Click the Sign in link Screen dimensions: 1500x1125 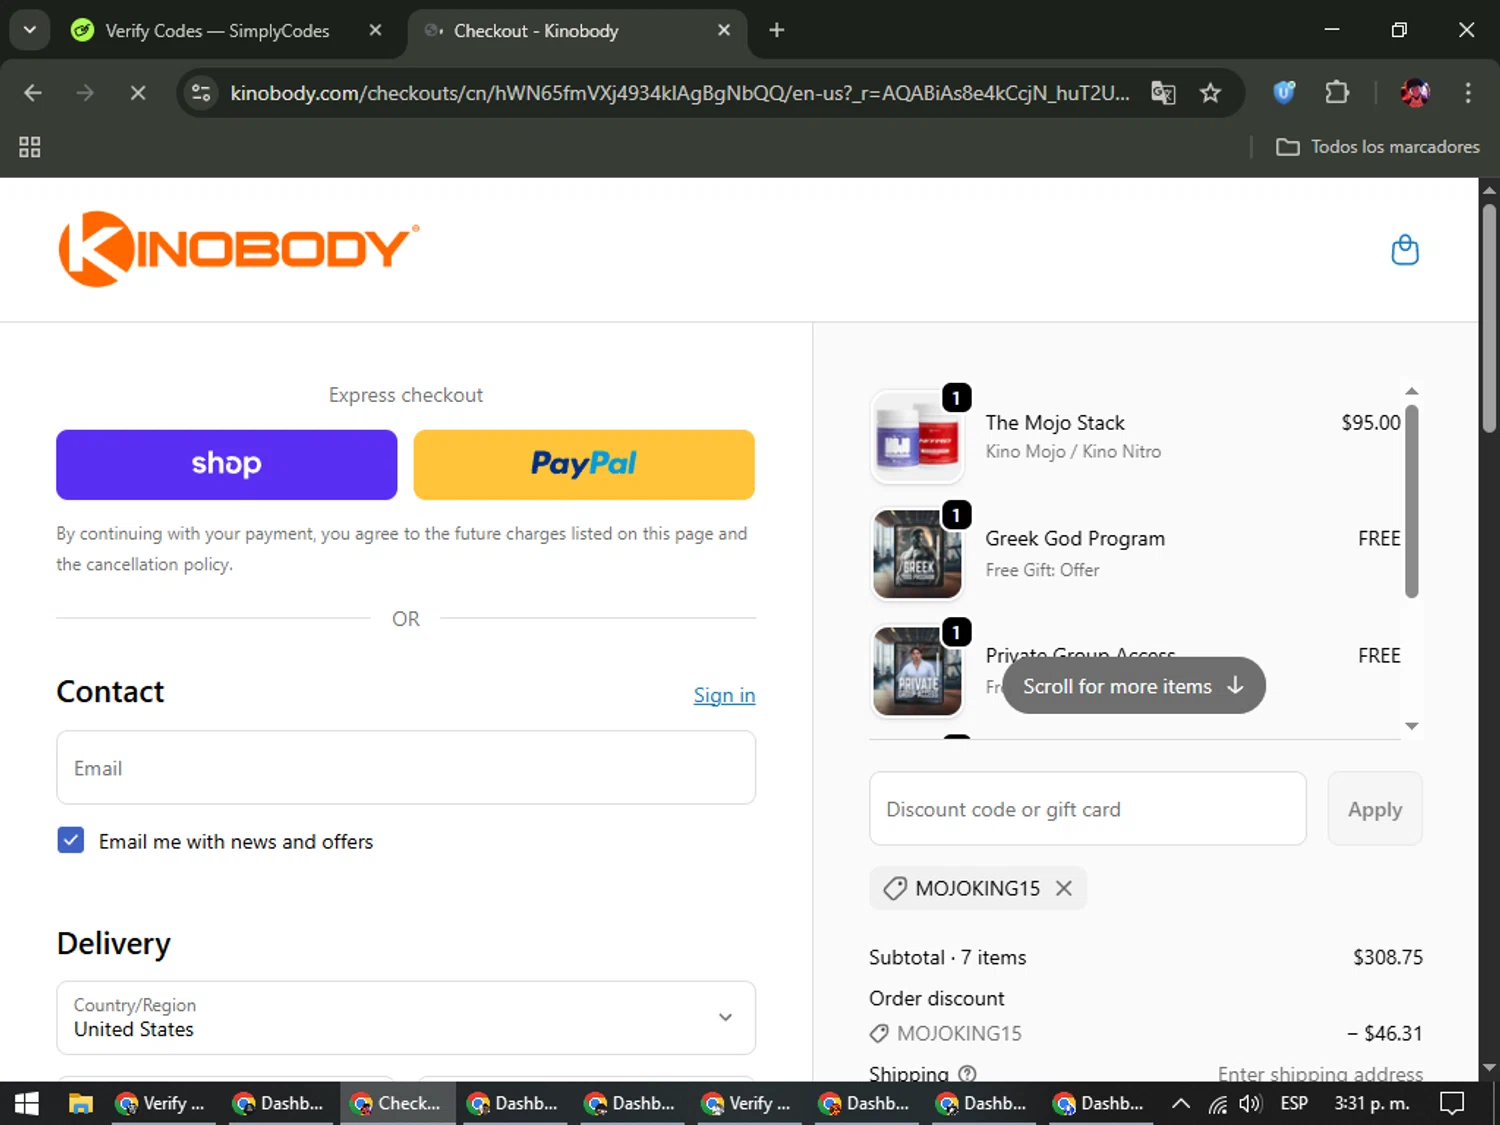(x=724, y=695)
